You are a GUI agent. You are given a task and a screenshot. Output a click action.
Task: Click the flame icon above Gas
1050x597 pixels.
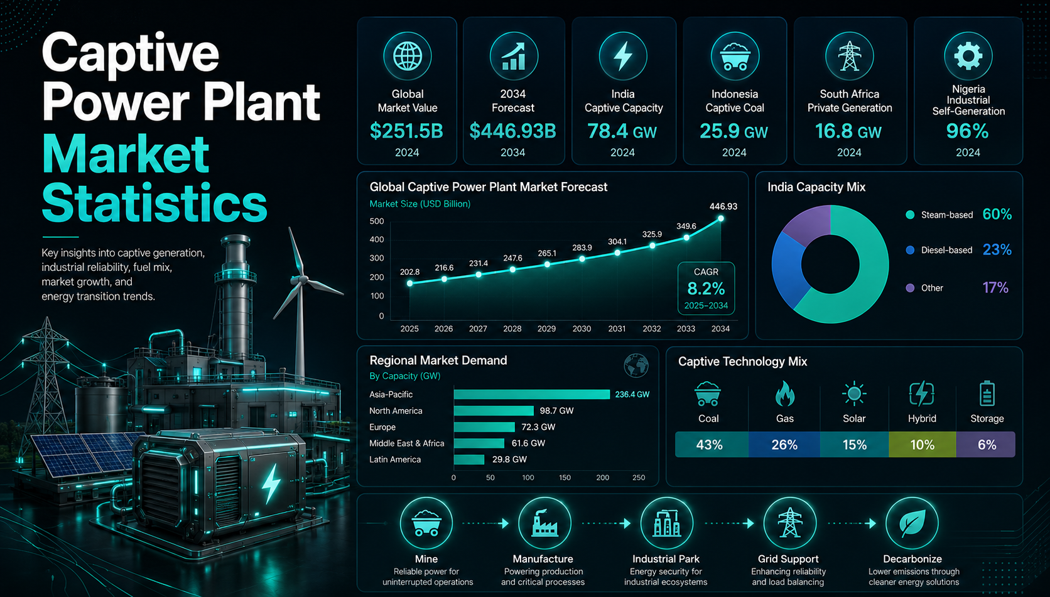pos(784,394)
